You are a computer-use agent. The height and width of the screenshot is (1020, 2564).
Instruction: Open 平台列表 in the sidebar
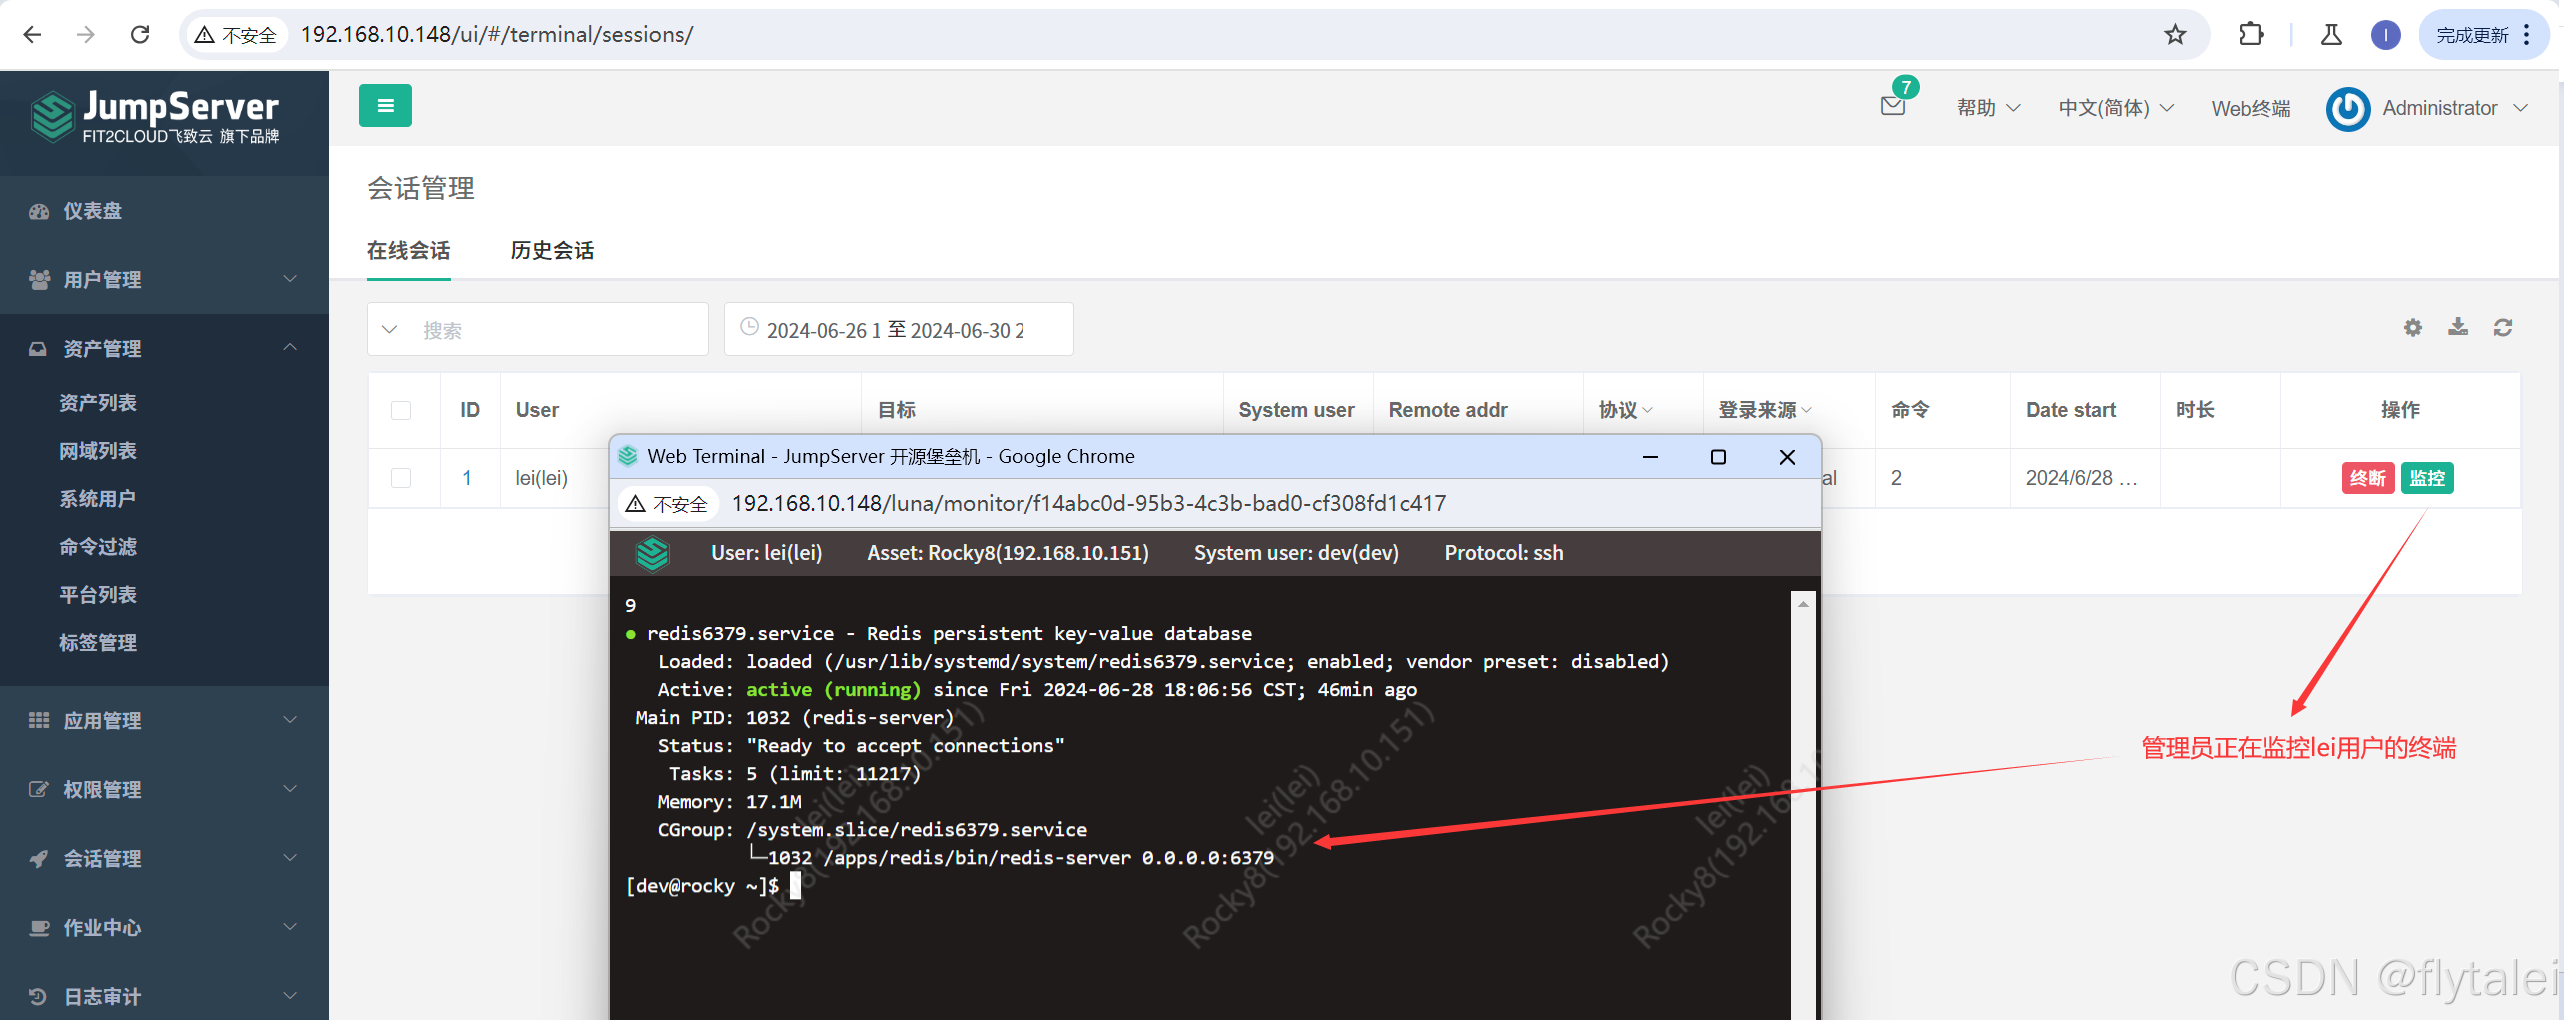pos(97,595)
